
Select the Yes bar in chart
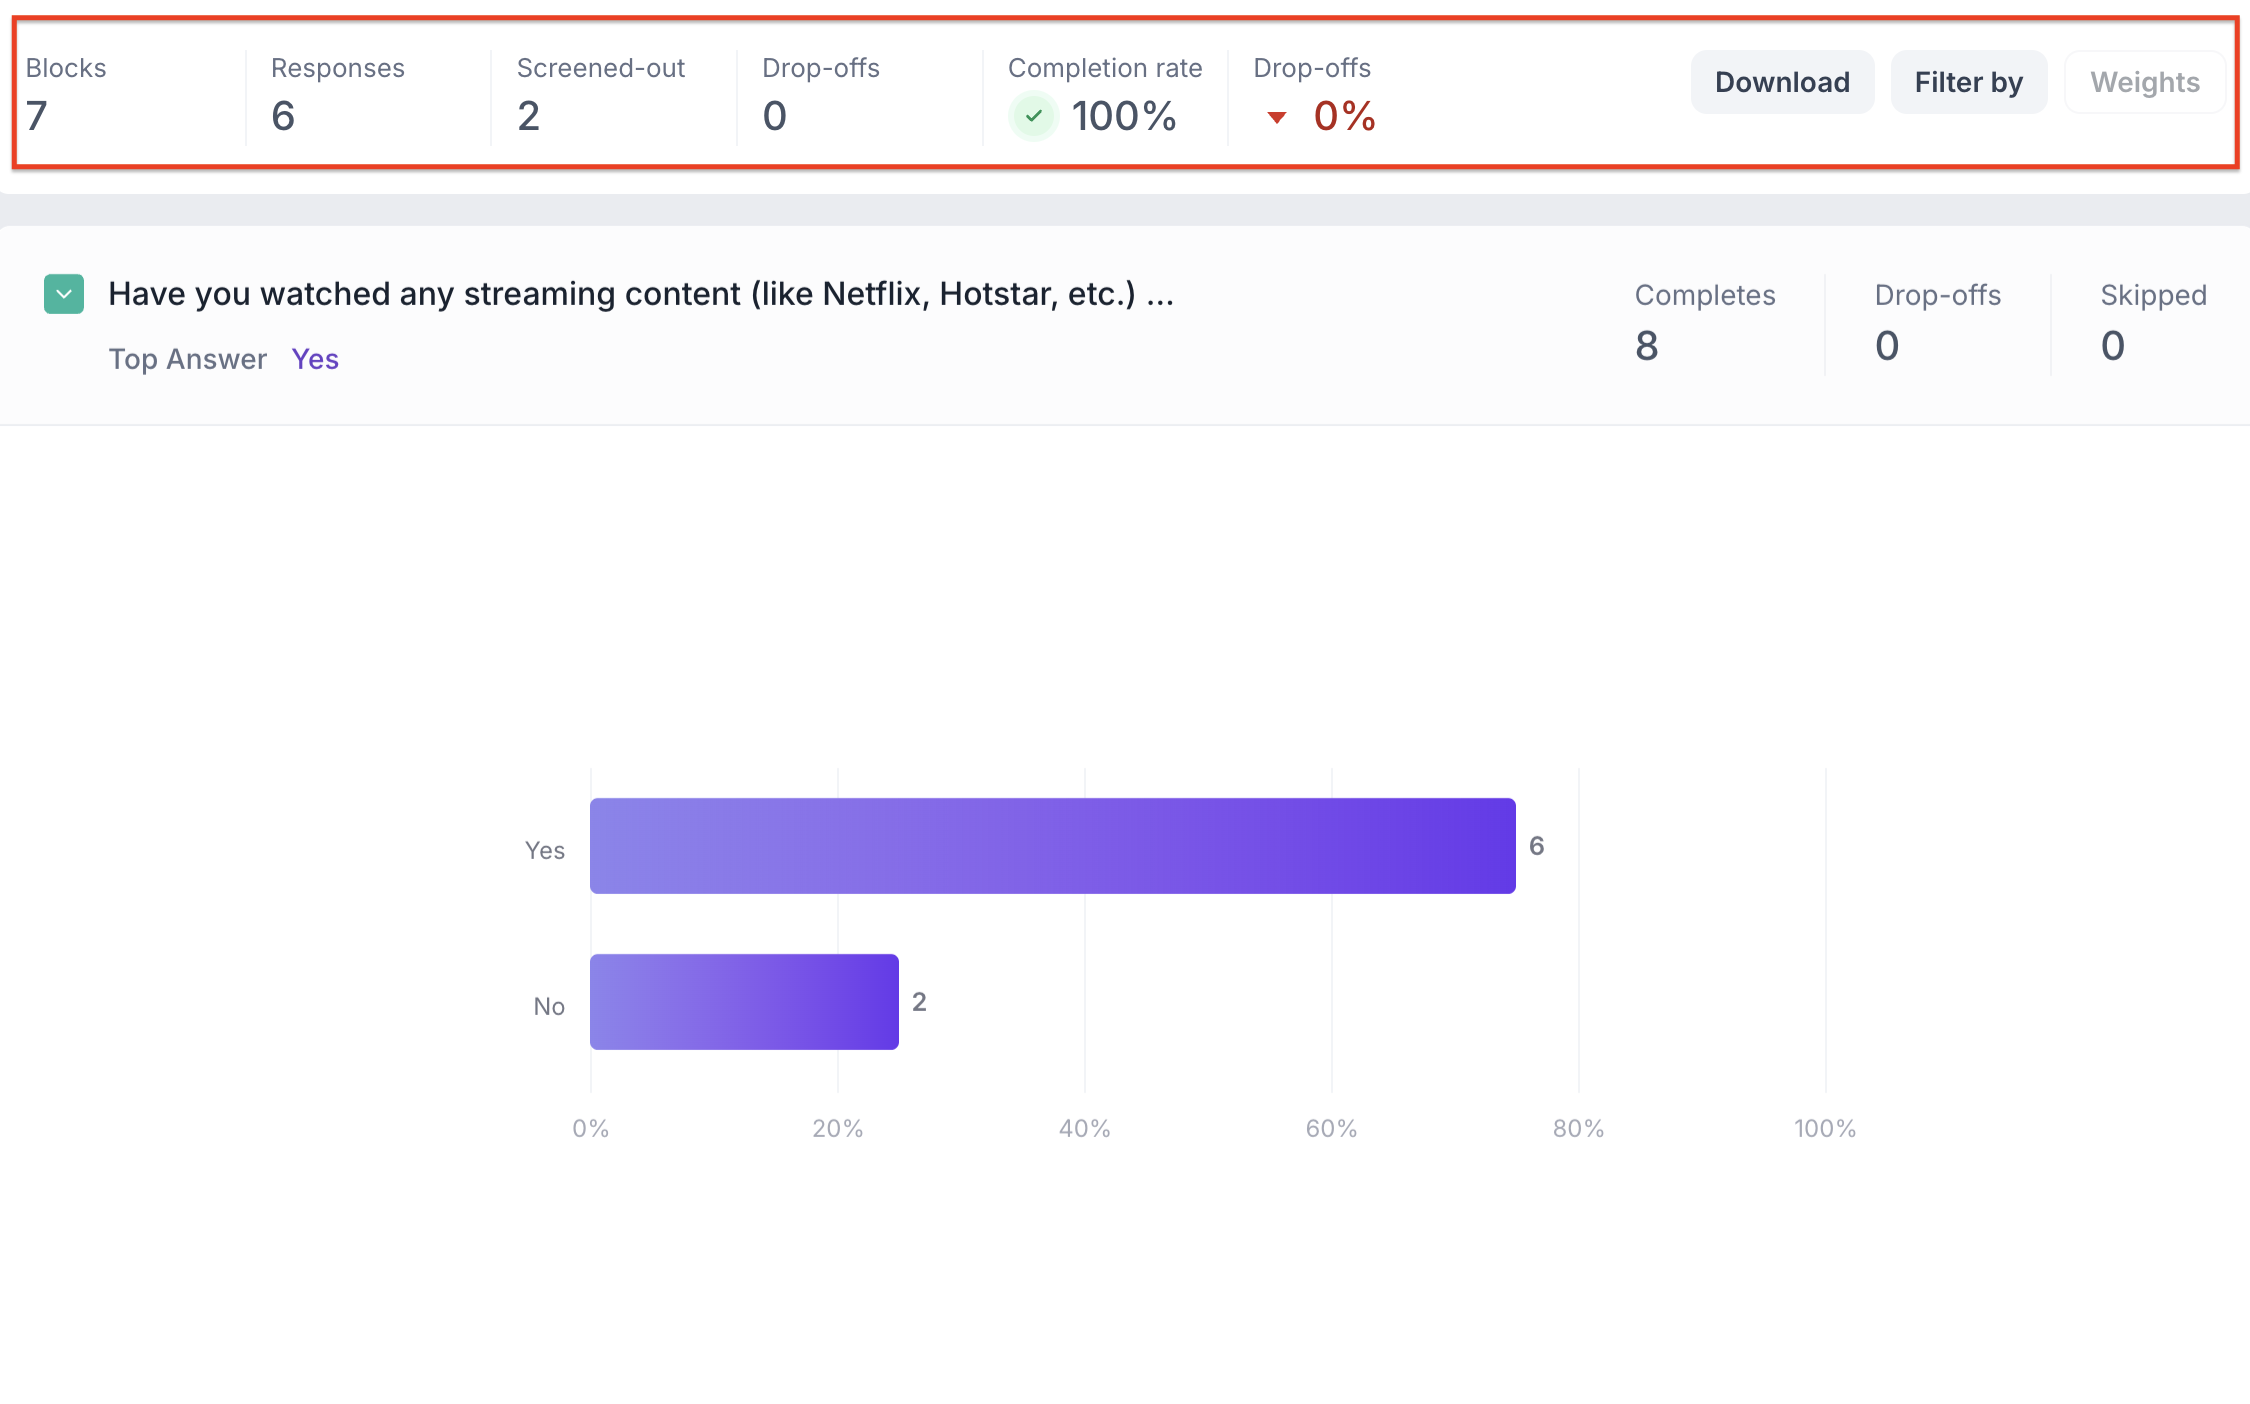1052,845
